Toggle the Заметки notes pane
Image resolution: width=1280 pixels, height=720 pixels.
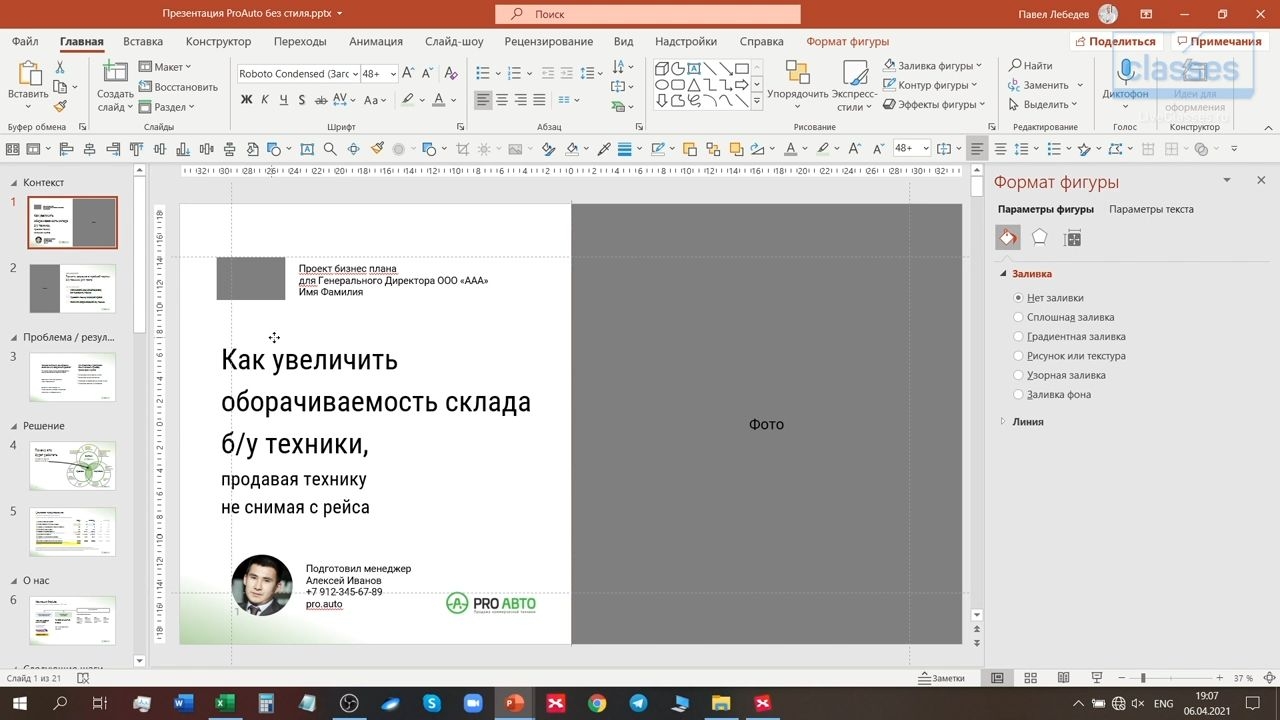pyautogui.click(x=942, y=678)
